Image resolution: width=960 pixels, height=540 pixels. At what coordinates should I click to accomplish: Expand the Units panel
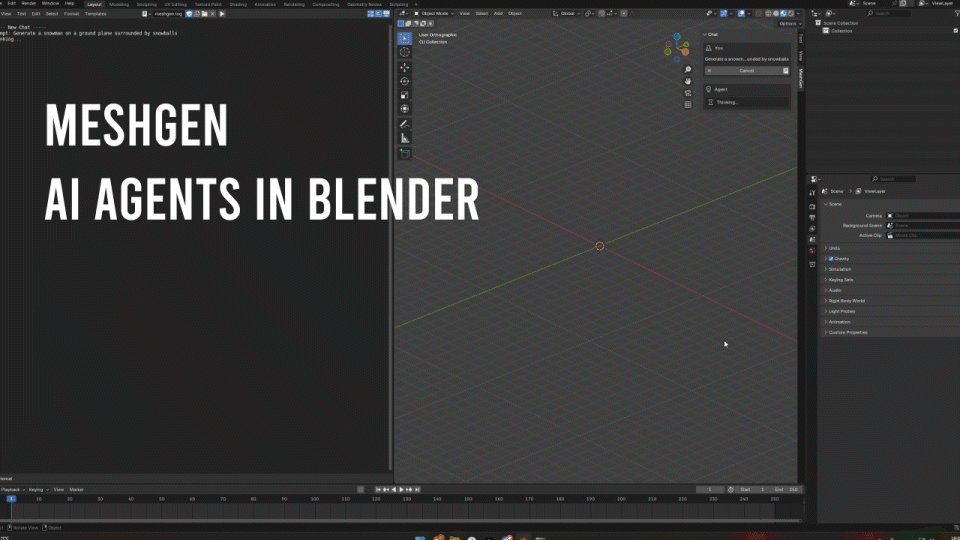[x=834, y=248]
